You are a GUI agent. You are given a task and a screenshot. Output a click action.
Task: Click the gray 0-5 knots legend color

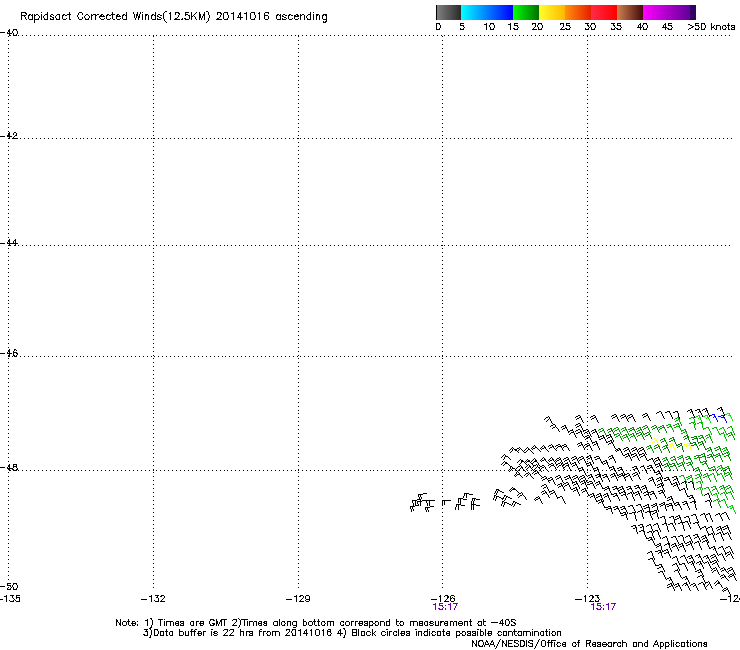pyautogui.click(x=448, y=12)
